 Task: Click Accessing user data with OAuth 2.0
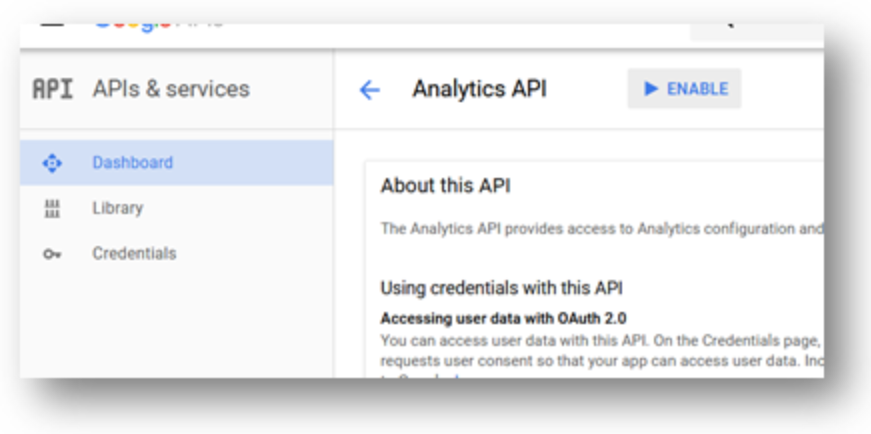pyautogui.click(x=504, y=318)
